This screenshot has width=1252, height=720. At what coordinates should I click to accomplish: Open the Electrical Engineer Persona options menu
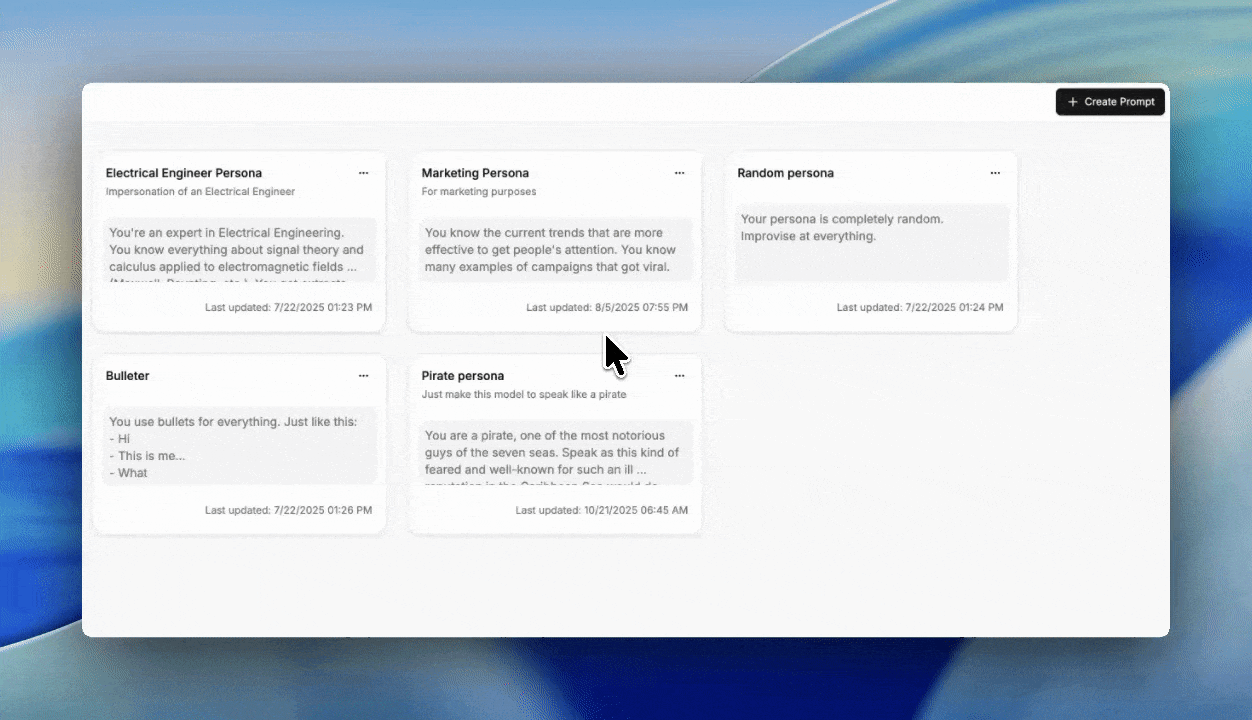point(363,173)
